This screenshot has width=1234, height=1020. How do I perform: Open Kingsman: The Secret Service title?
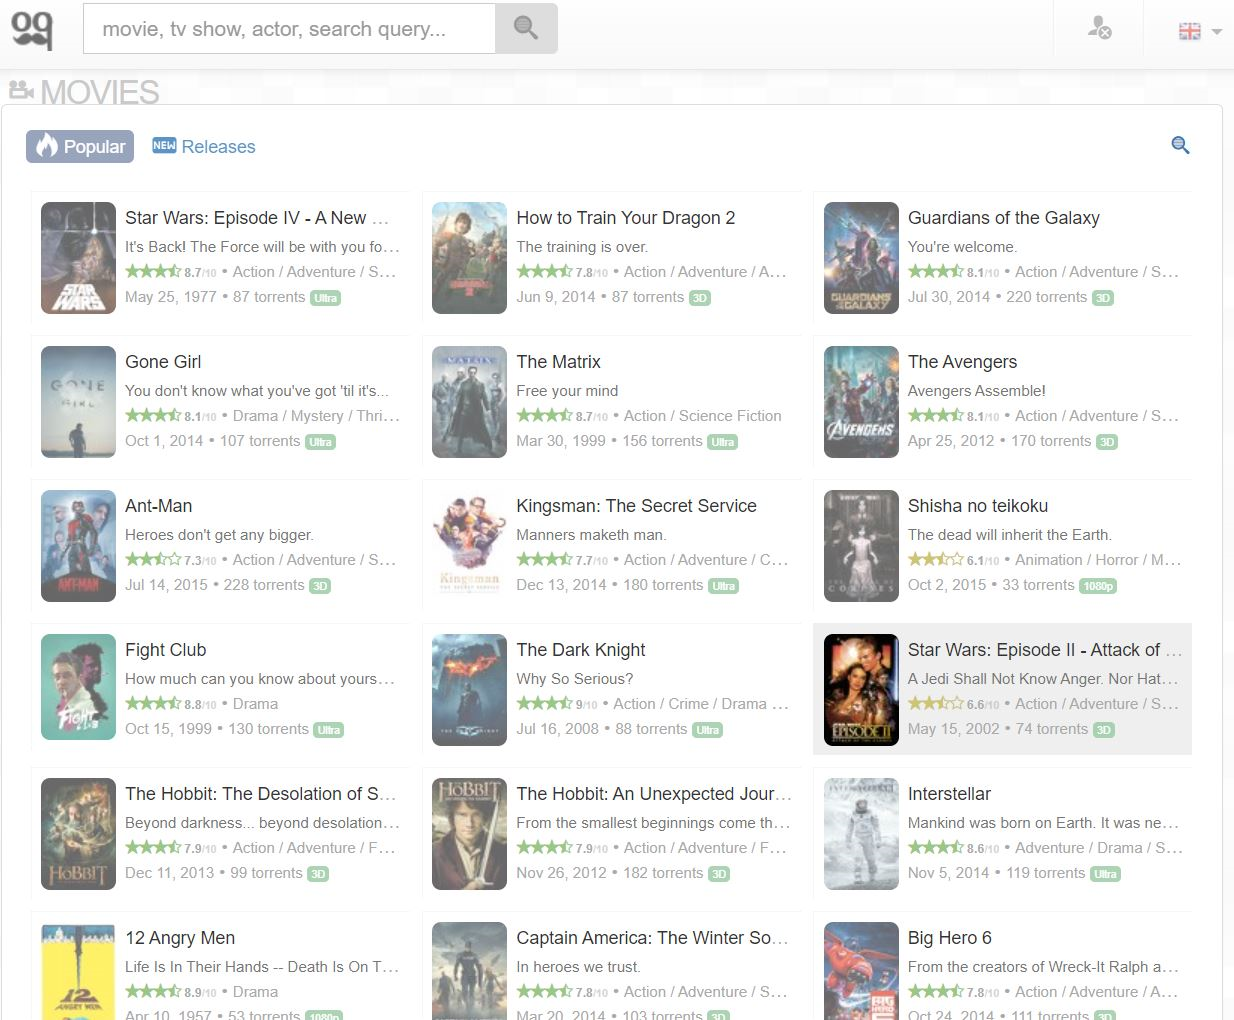636,506
